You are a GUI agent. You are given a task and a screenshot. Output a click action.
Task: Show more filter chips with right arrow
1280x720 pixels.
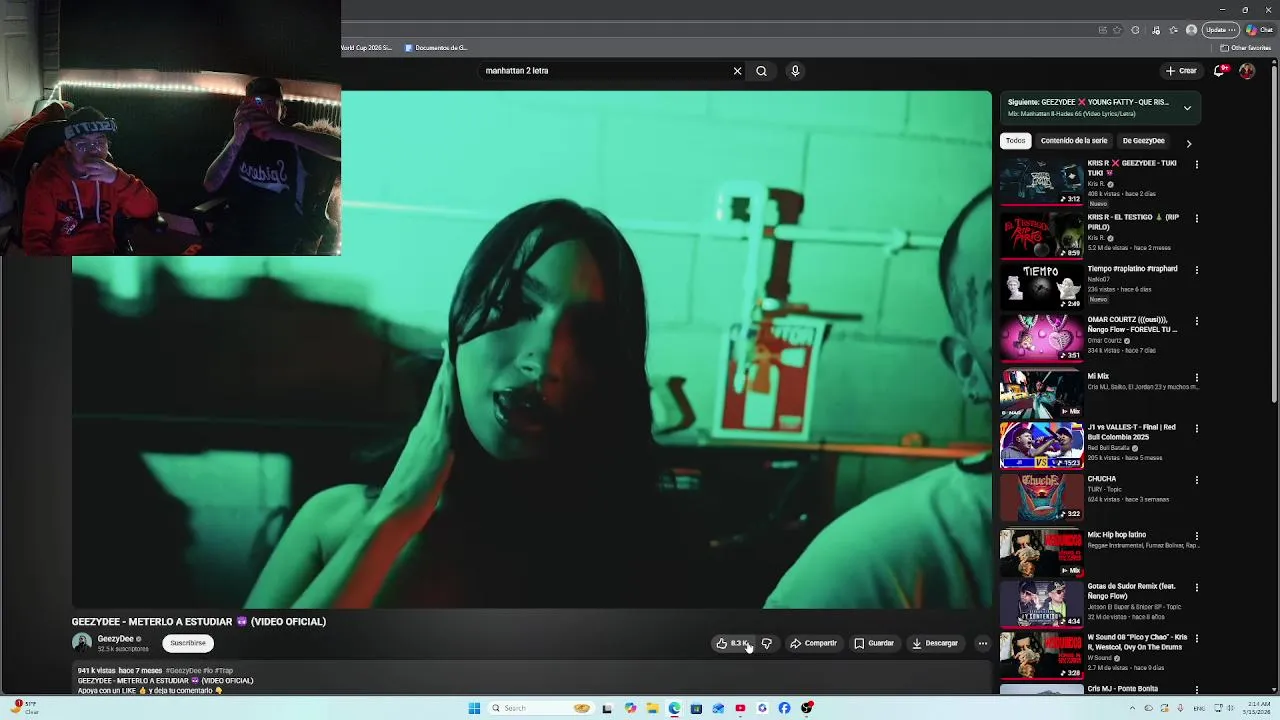click(x=1188, y=143)
